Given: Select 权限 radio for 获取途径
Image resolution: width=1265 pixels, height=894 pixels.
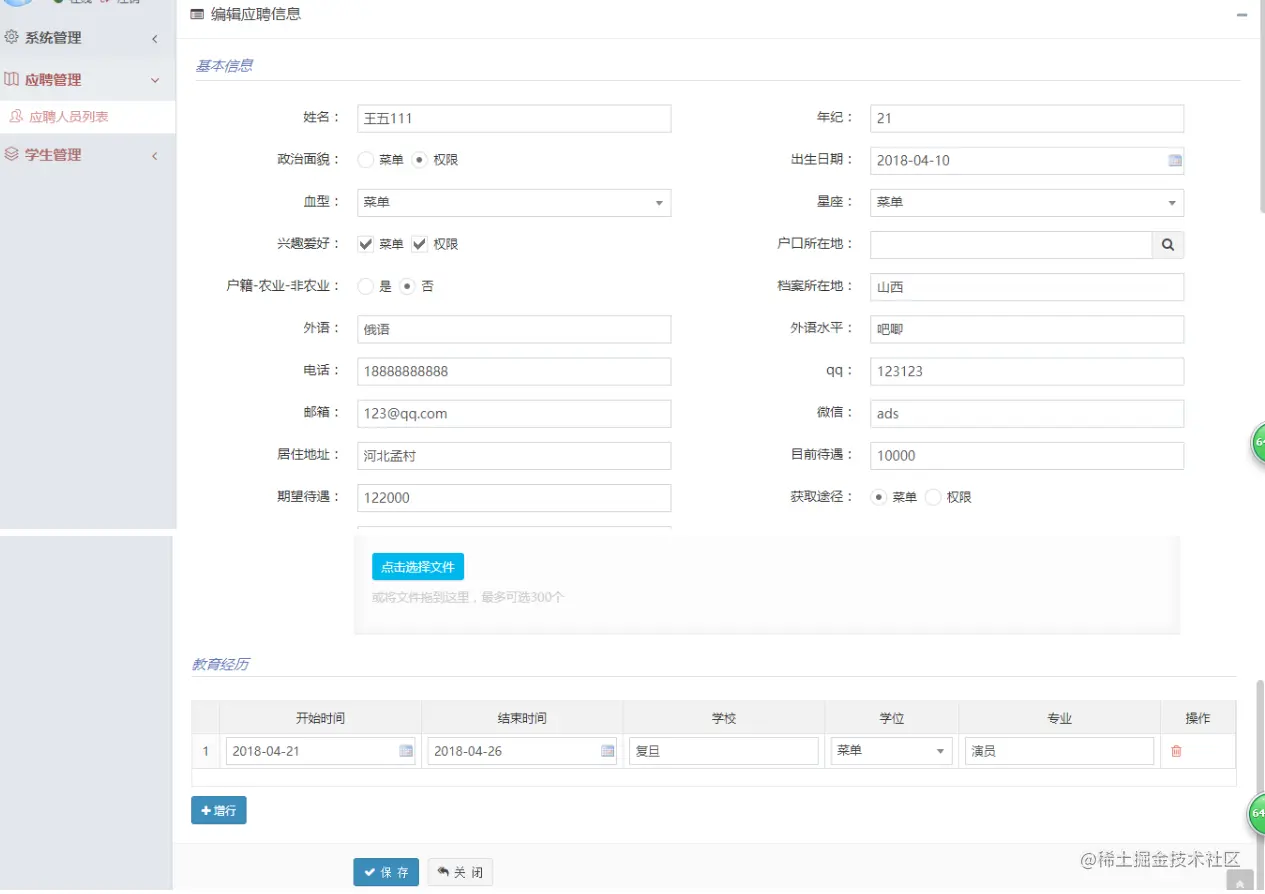Looking at the screenshot, I should (x=933, y=497).
